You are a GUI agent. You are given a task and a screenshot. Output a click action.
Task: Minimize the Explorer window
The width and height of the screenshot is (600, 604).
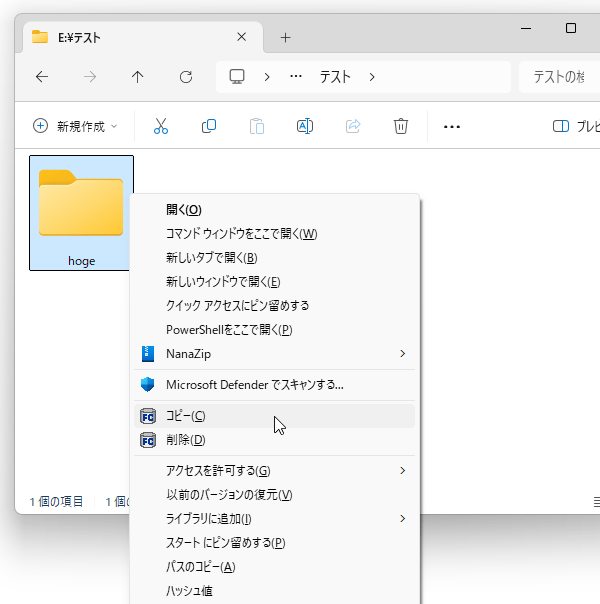pyautogui.click(x=526, y=29)
